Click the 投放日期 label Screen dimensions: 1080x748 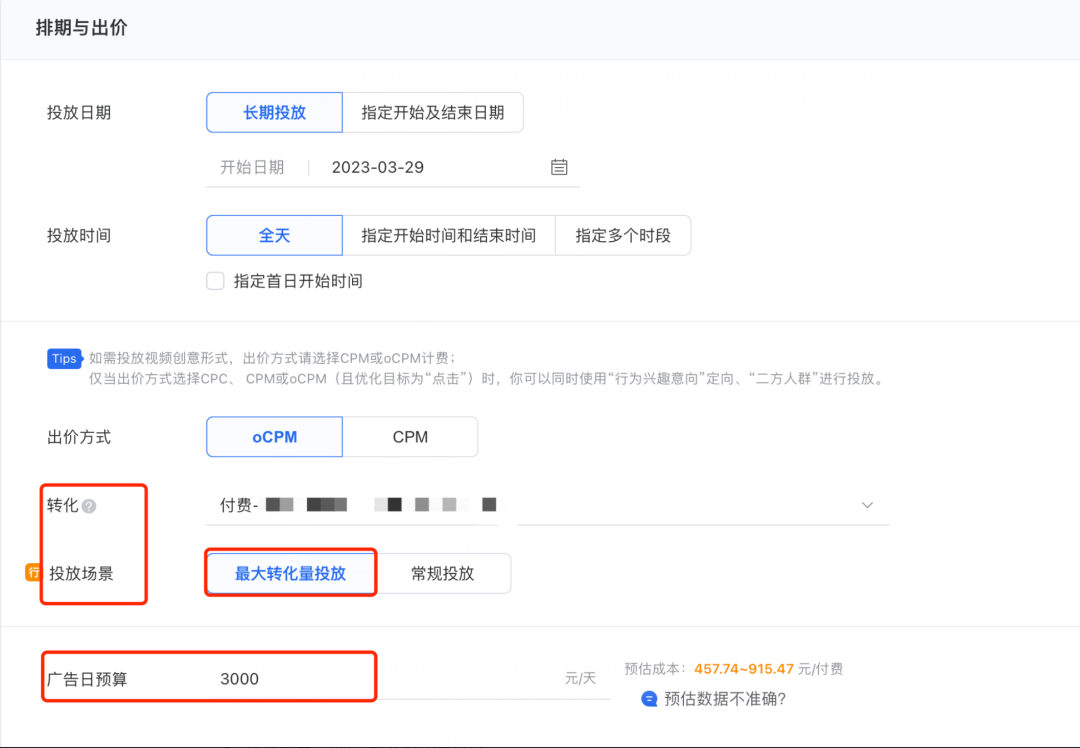(79, 112)
